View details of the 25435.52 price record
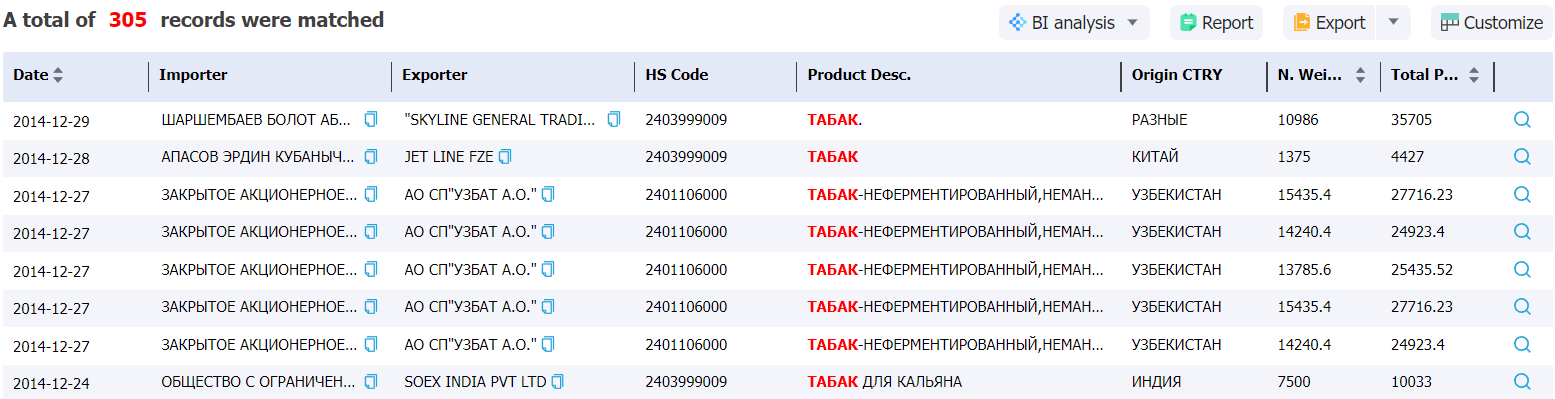 pyautogui.click(x=1522, y=269)
